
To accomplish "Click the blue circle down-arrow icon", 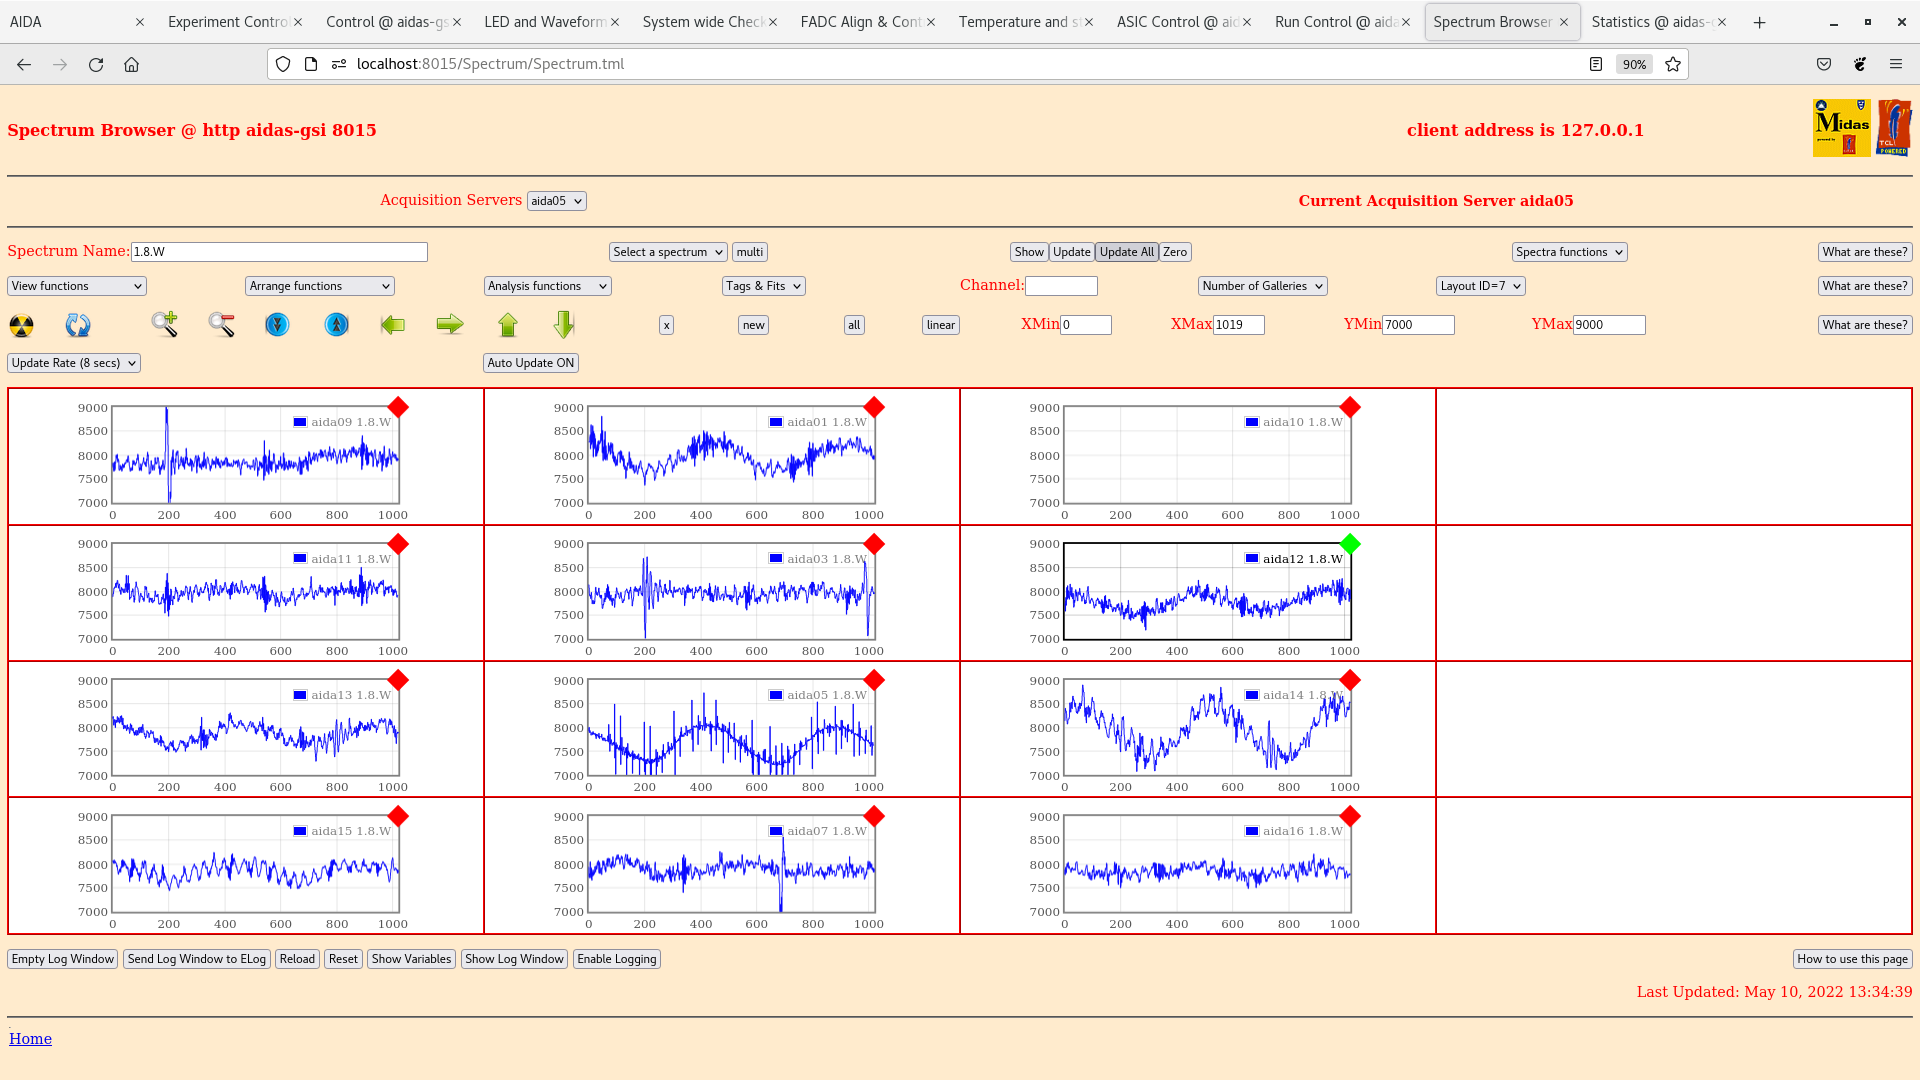I will 277,324.
